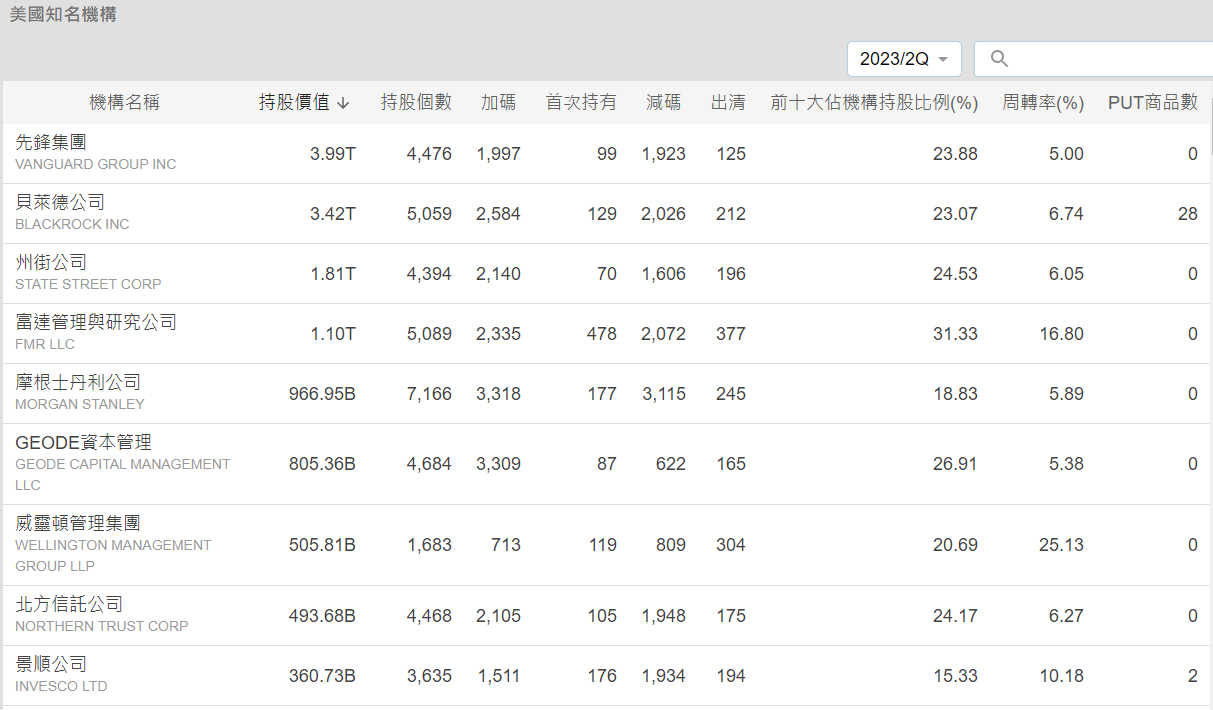Open the 2023/2Q quarter dropdown
Viewport: 1213px width, 710px height.
(x=903, y=59)
